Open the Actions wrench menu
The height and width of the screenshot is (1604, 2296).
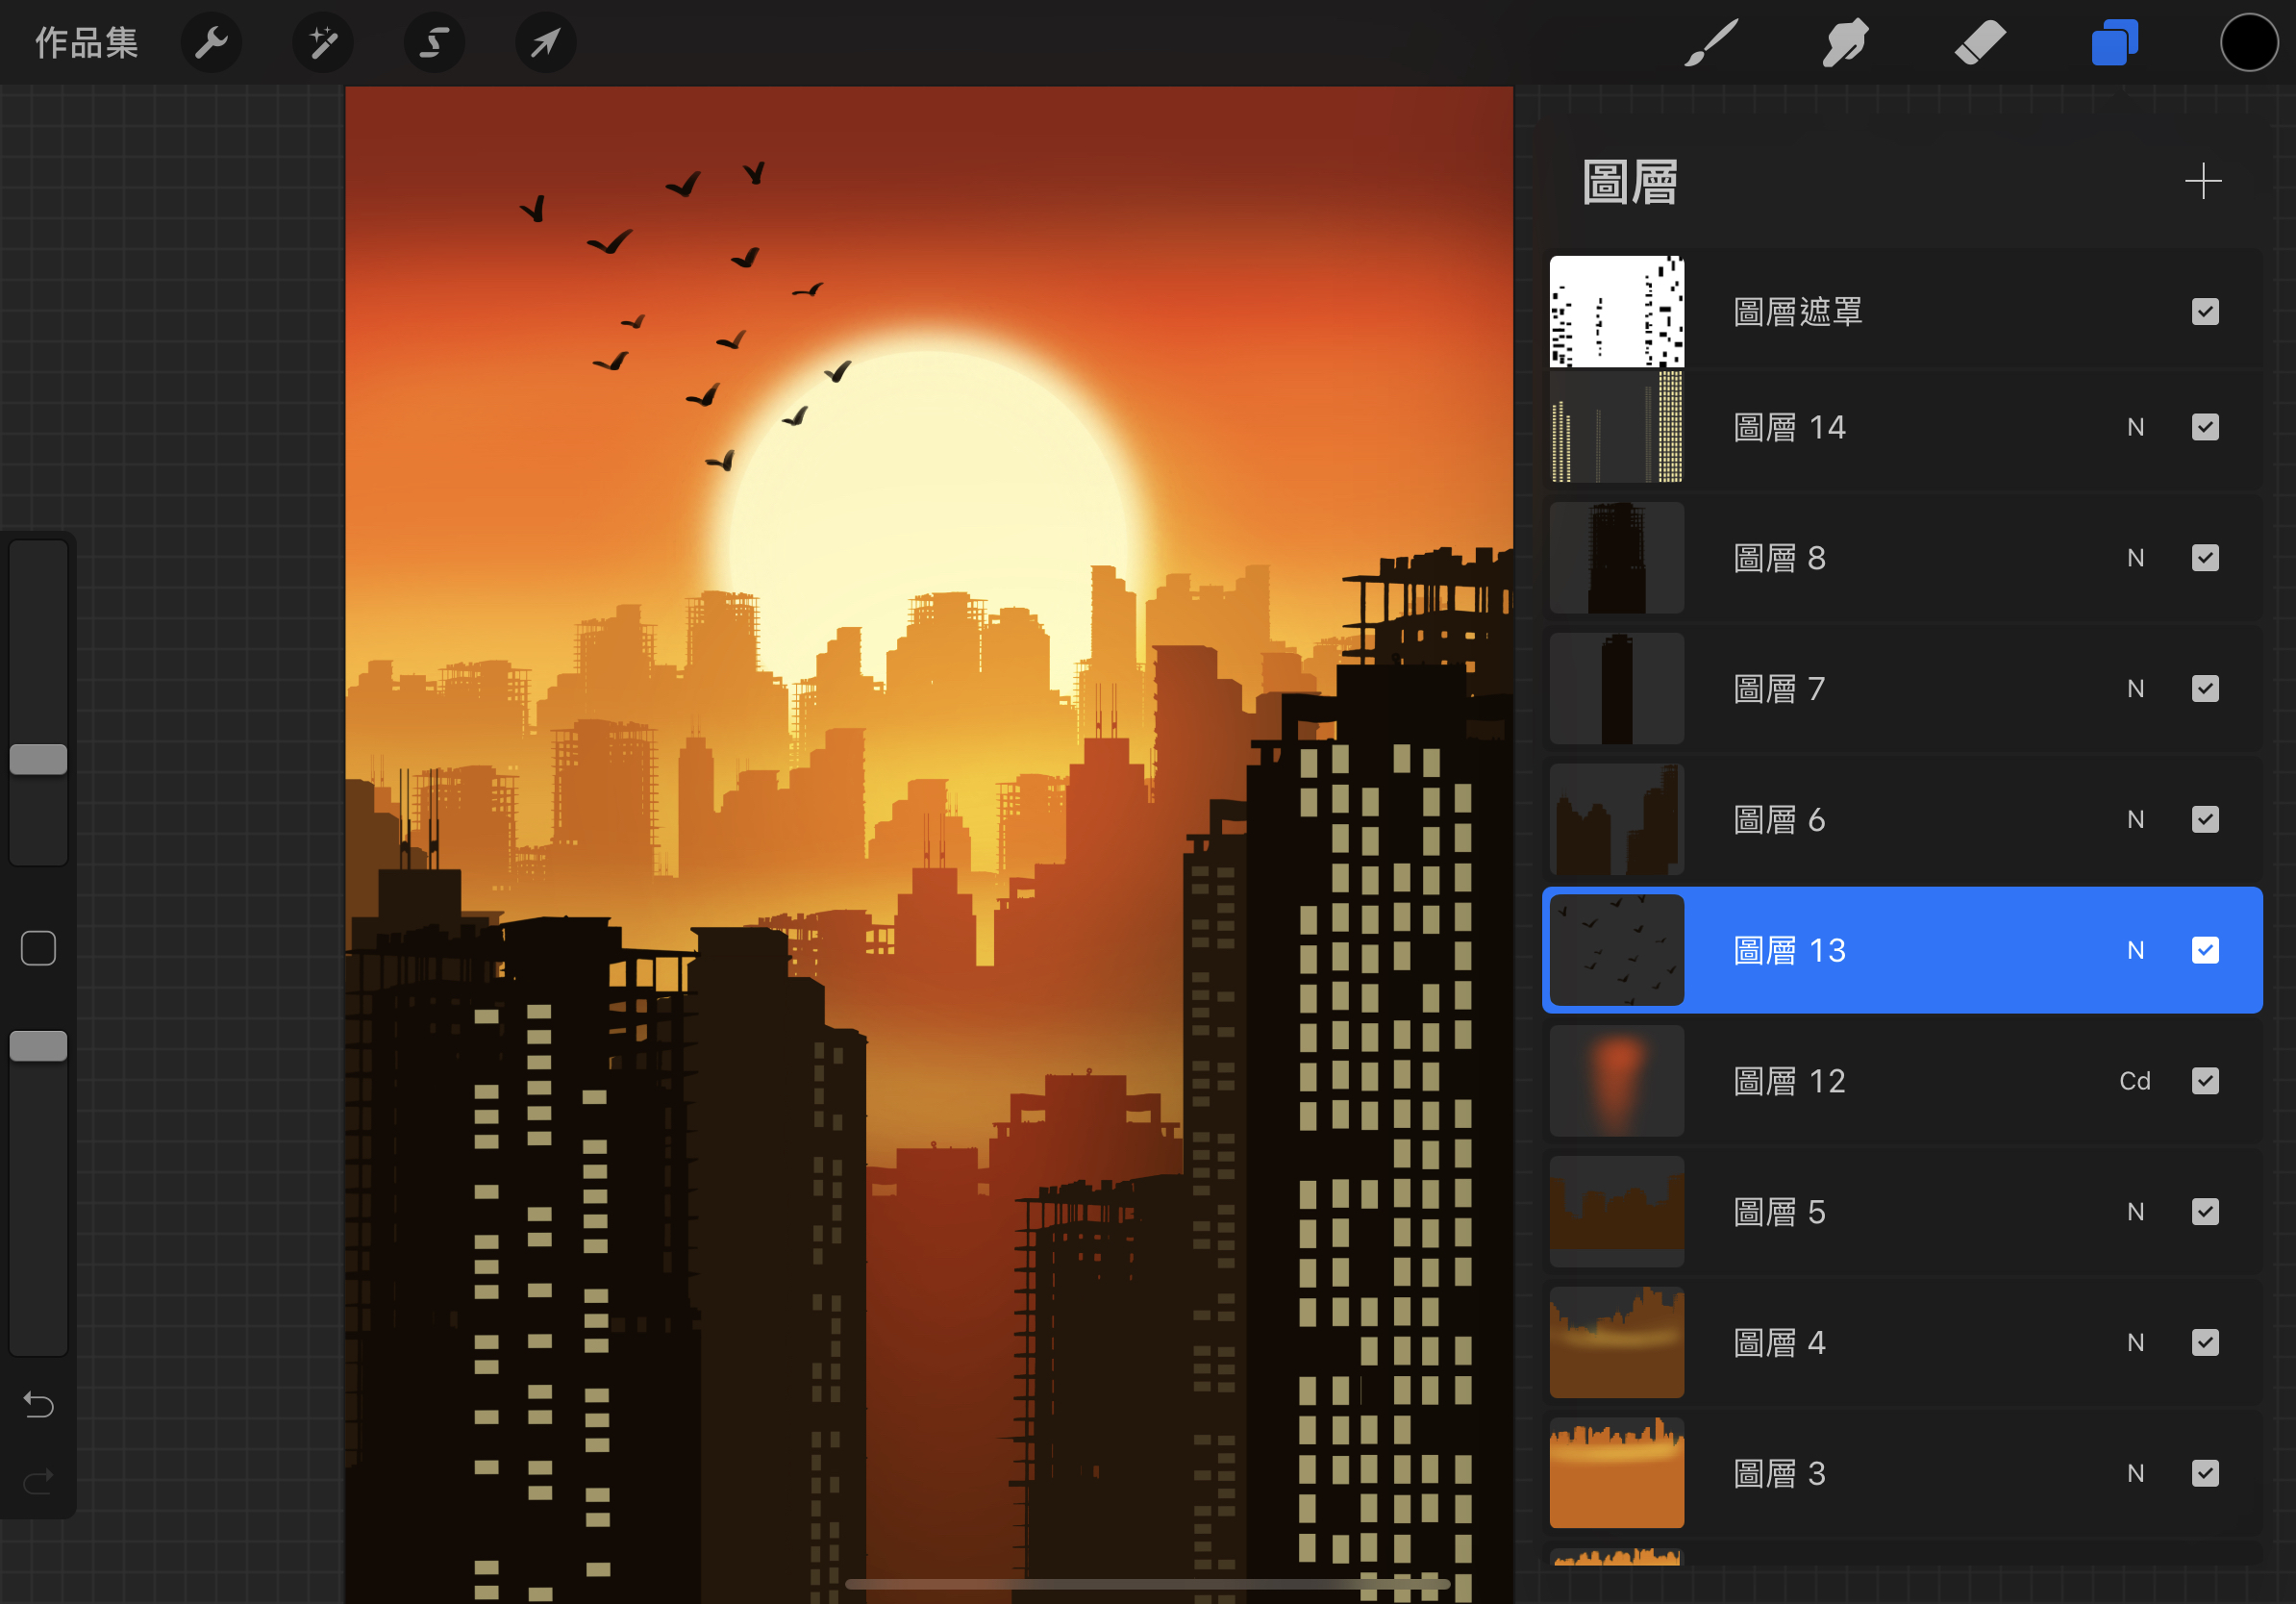211,43
